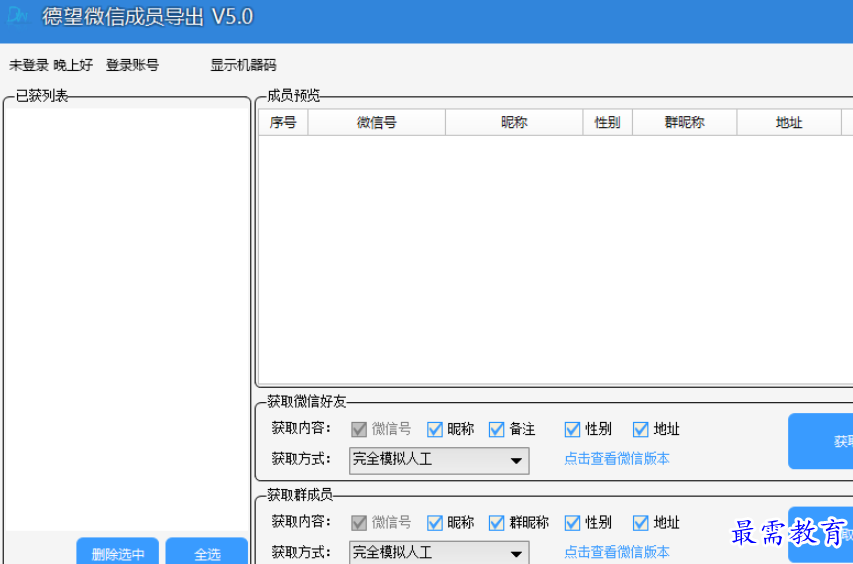853x564 pixels.
Task: Click the 获取 button for 微信好友
Action: [820, 441]
